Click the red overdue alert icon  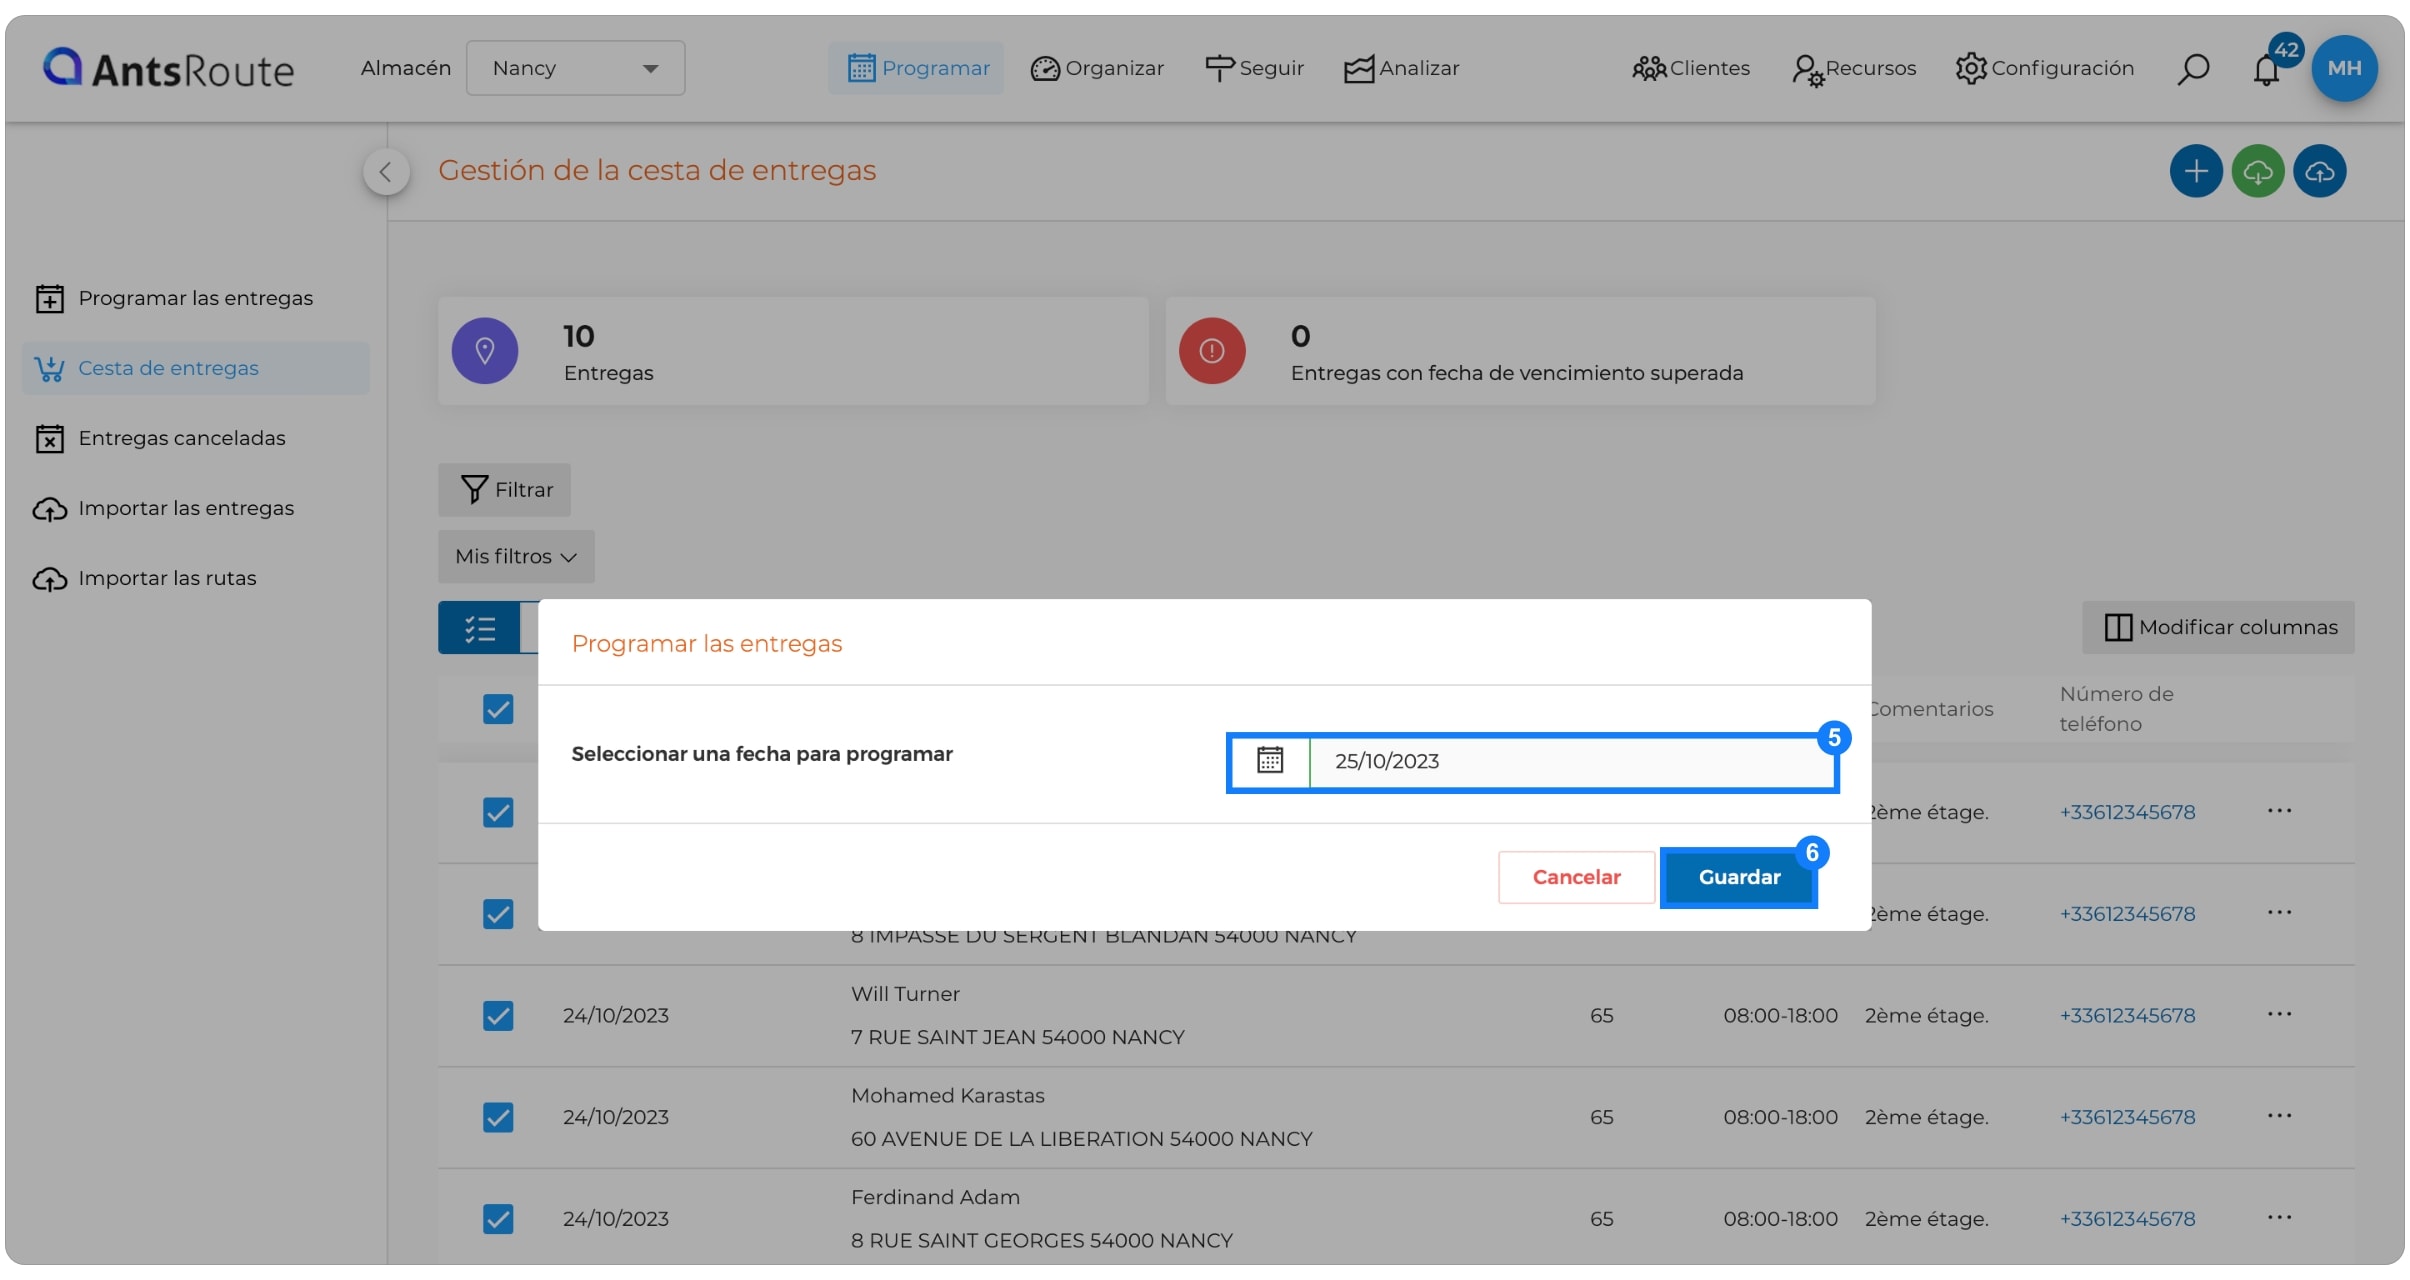1211,351
